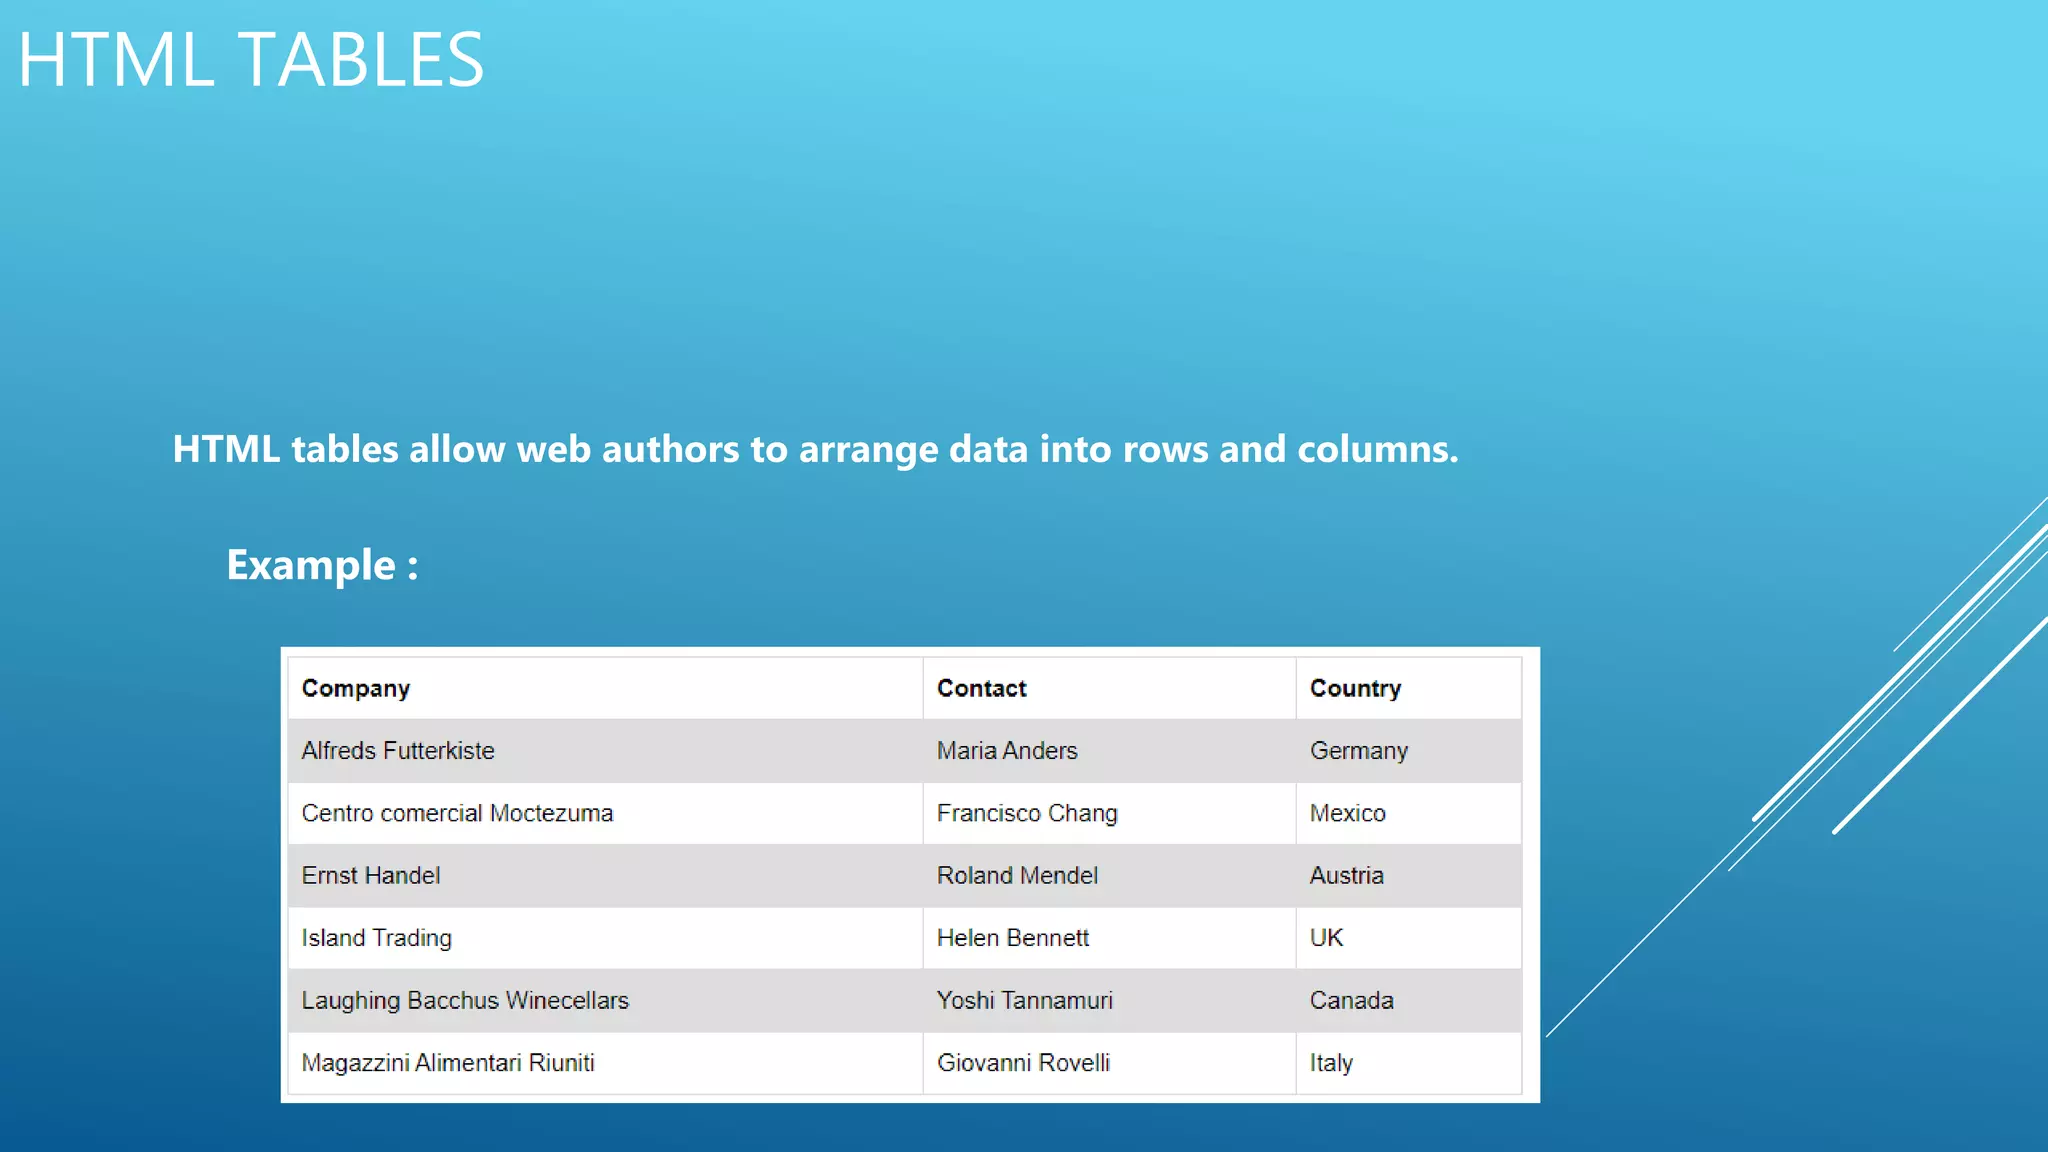
Task: Click the Ernst Handel cell
Action: (x=371, y=876)
